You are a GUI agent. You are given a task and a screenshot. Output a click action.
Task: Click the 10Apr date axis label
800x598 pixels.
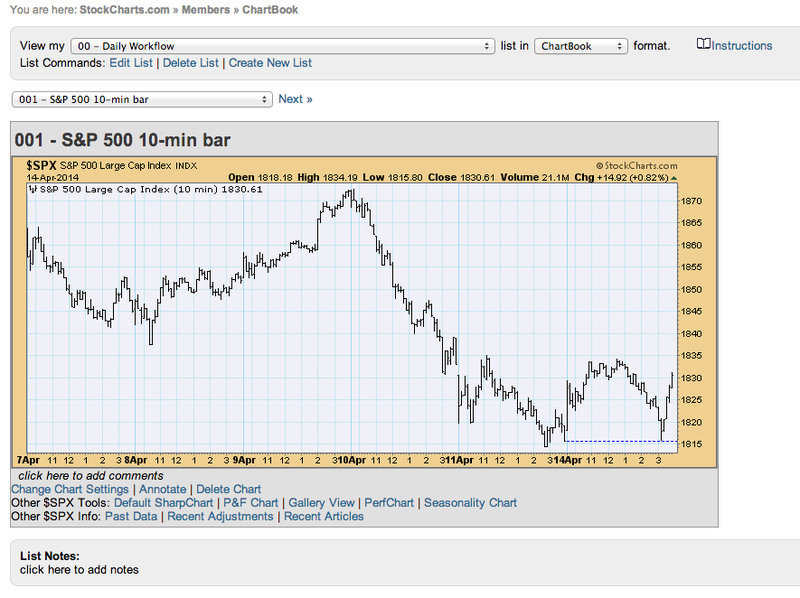click(351, 460)
